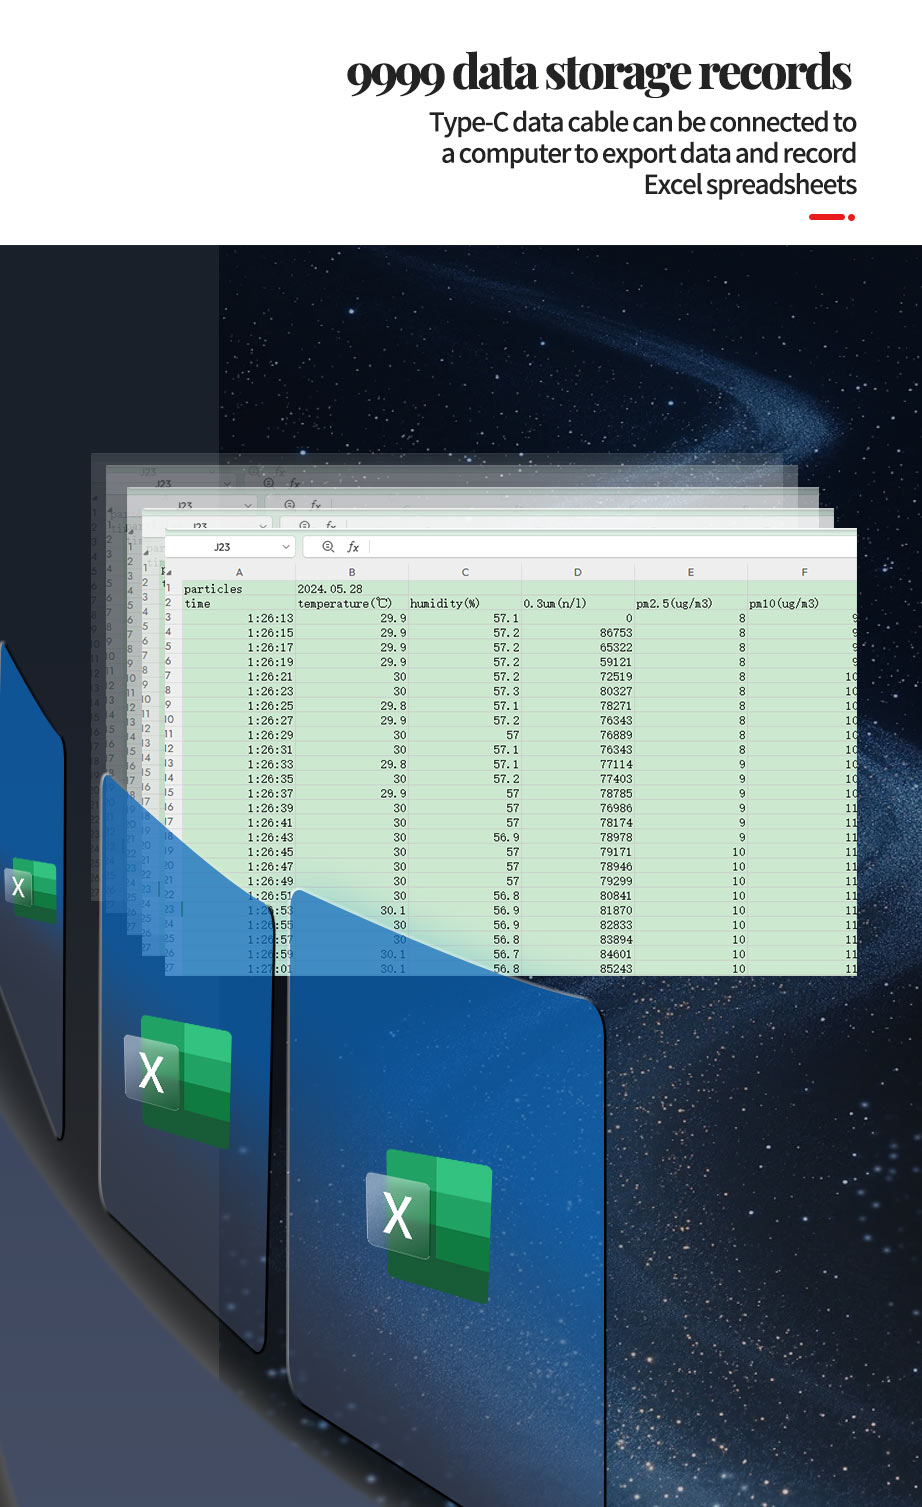Select column C header
The height and width of the screenshot is (1507, 922).
(465, 572)
